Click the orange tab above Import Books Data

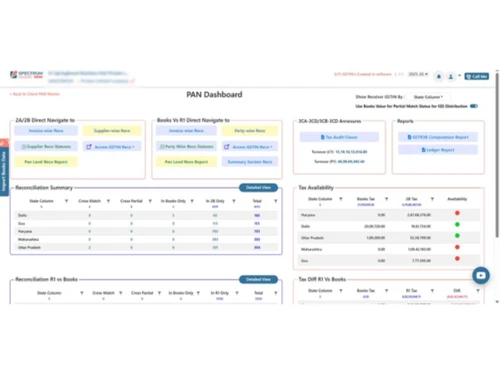4,143
